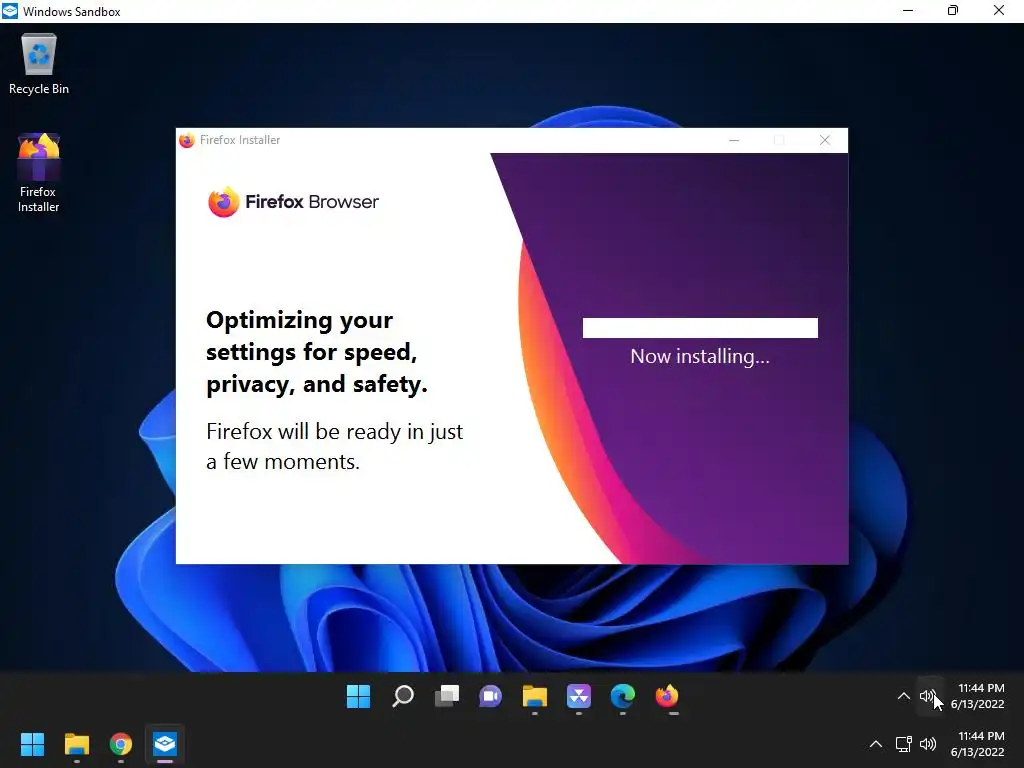Viewport: 1024px width, 768px height.
Task: Click the installation progress bar
Action: [700, 328]
